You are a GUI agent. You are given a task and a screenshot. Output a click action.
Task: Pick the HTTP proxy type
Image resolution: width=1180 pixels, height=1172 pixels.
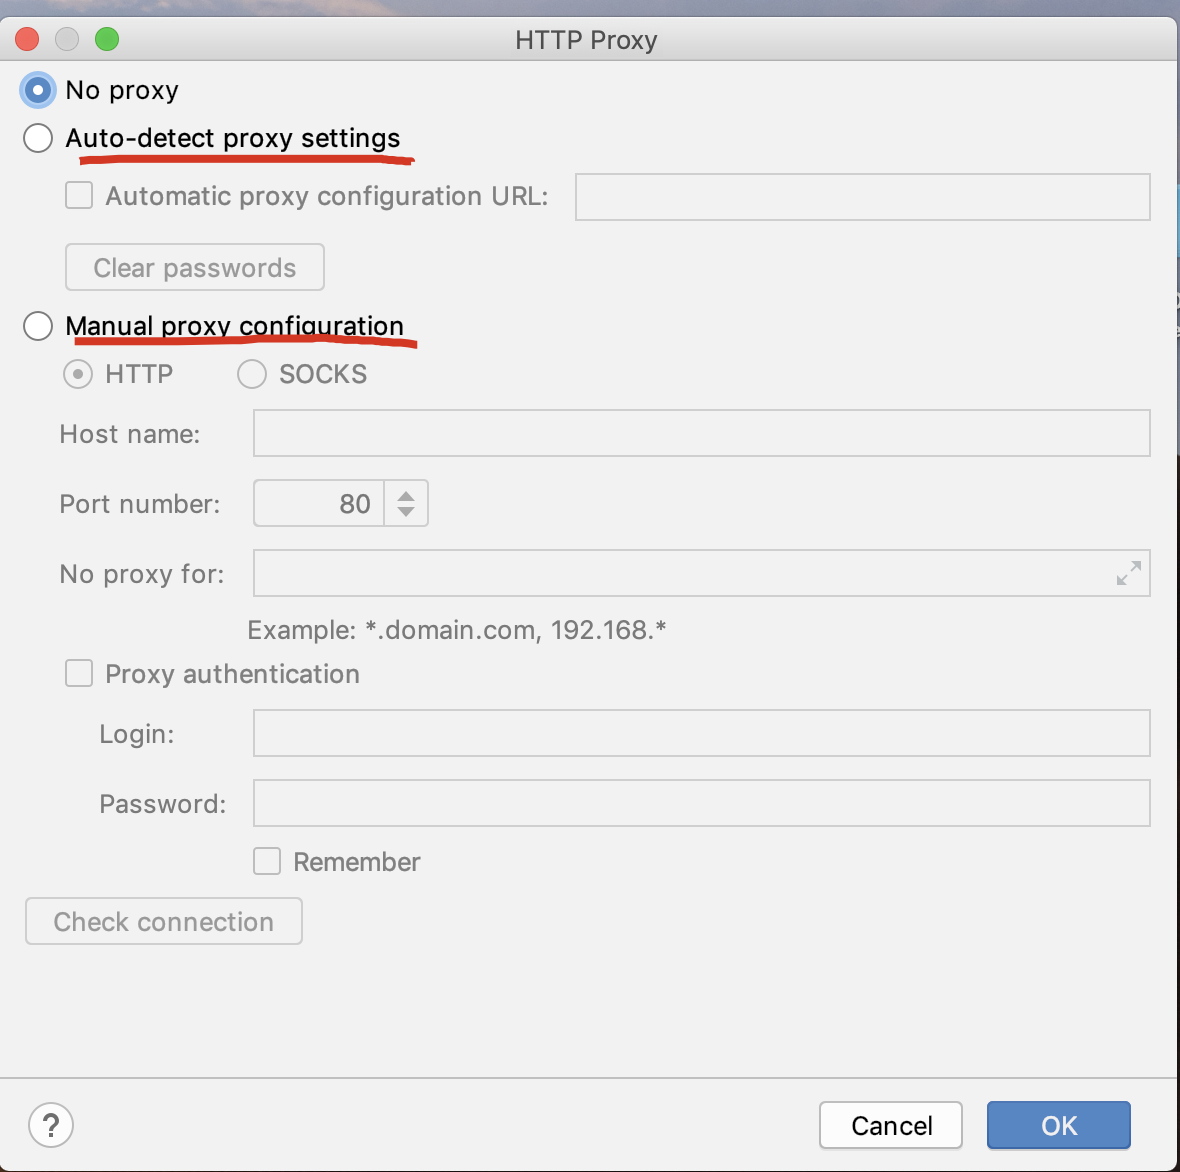(x=78, y=374)
